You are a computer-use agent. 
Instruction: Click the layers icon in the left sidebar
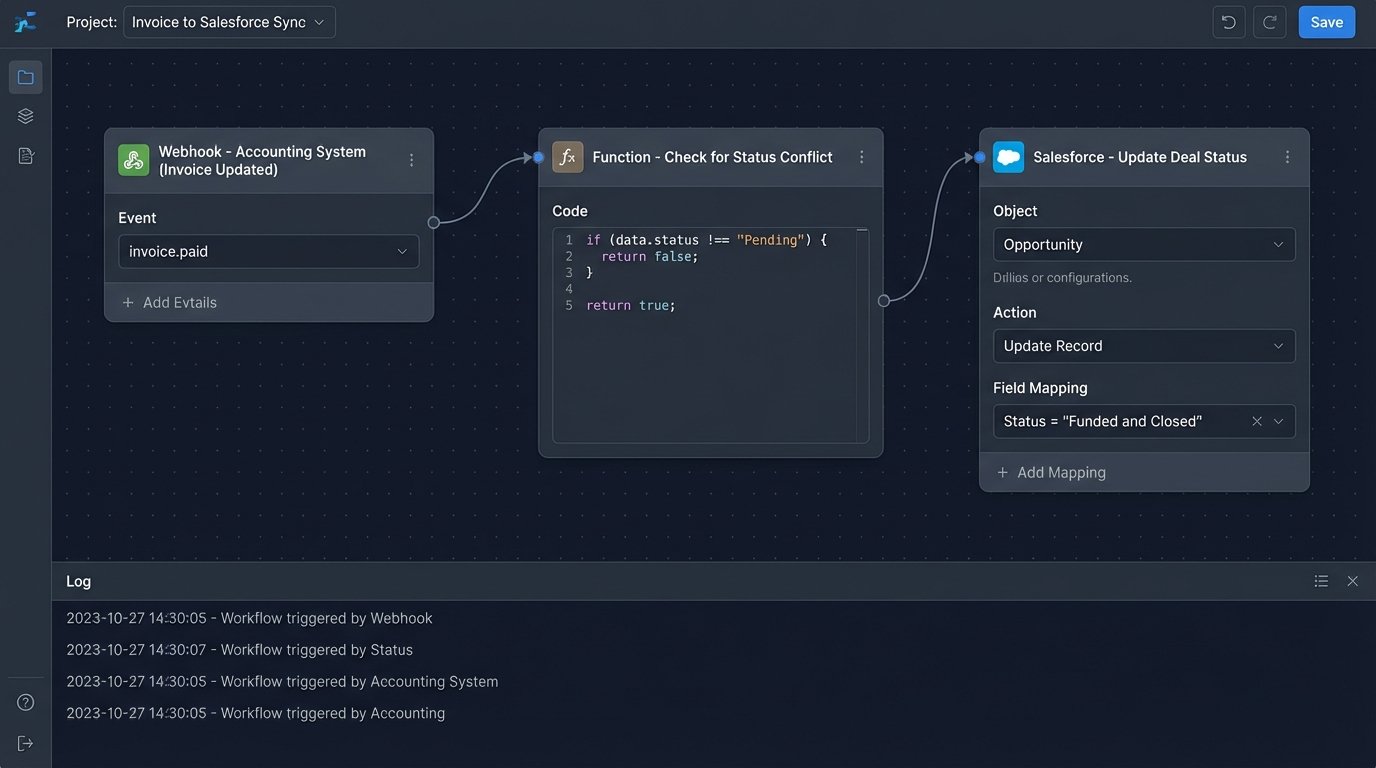click(x=25, y=115)
